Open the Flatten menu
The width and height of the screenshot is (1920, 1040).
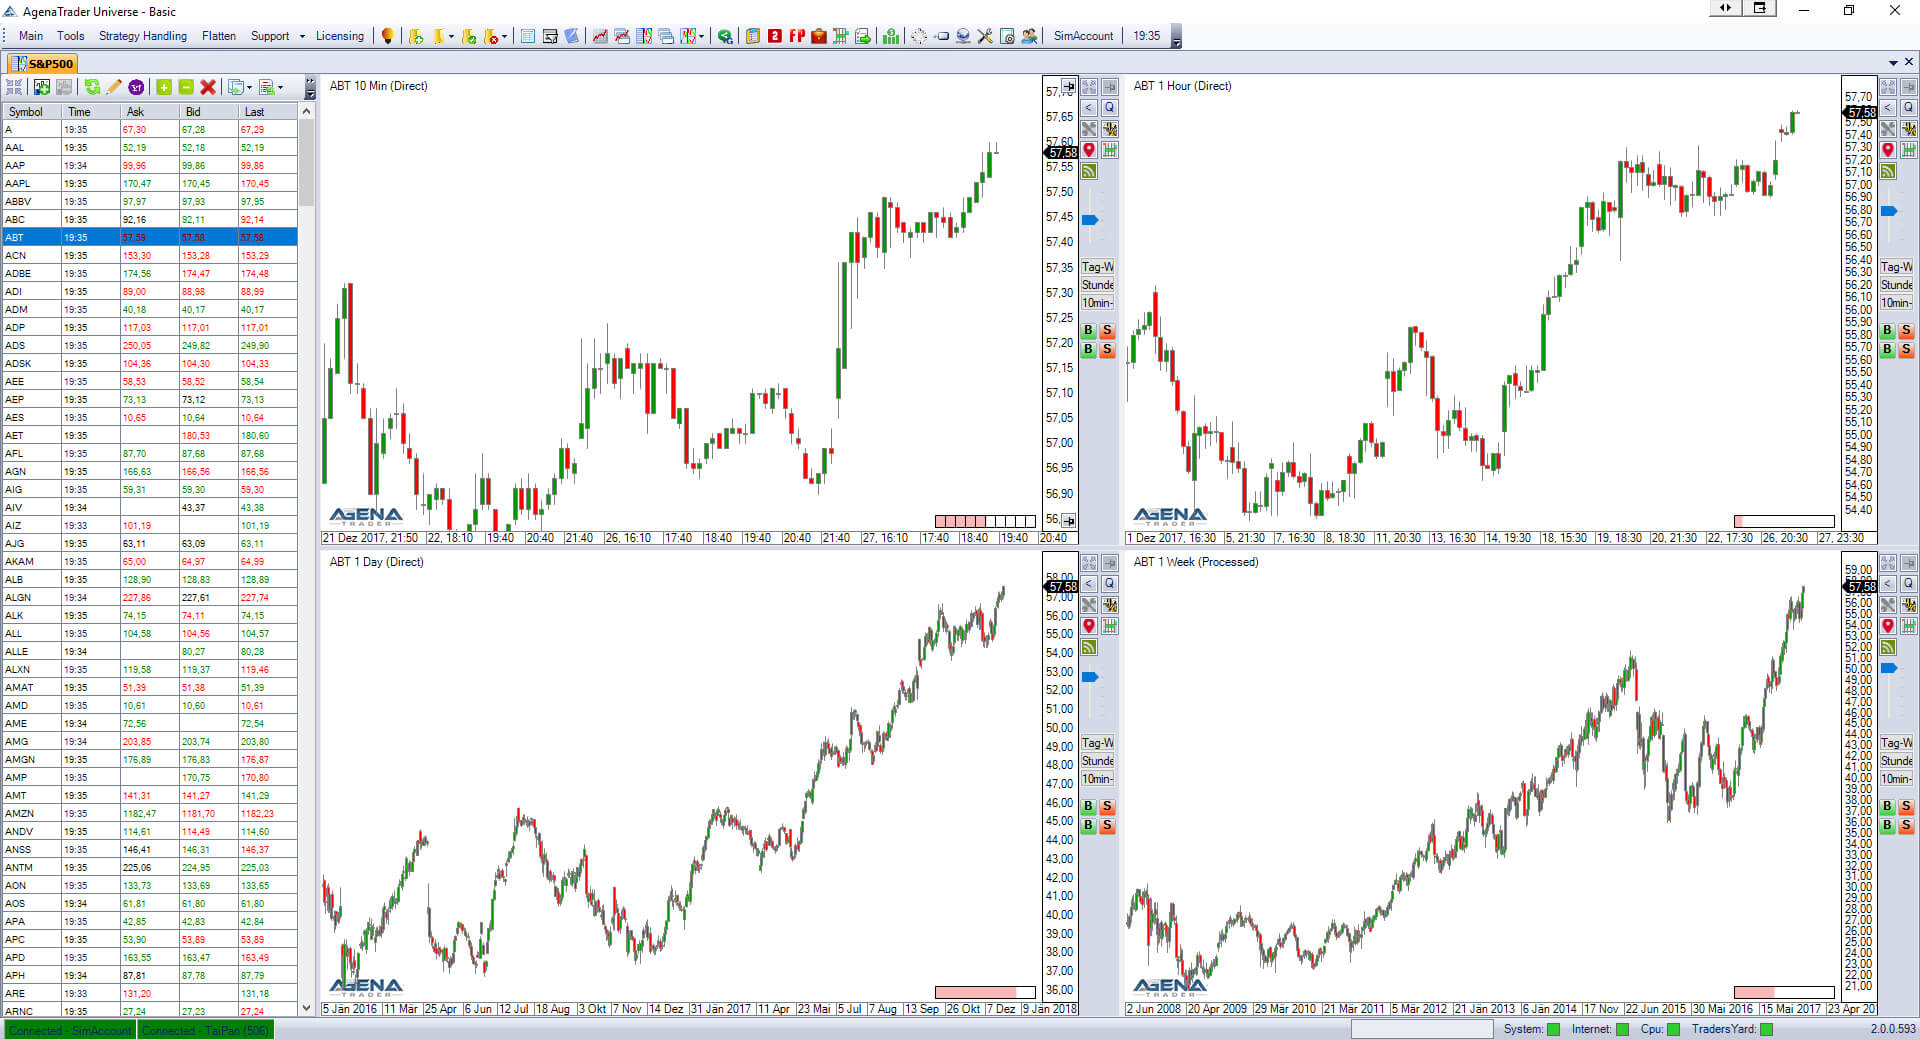tap(219, 36)
